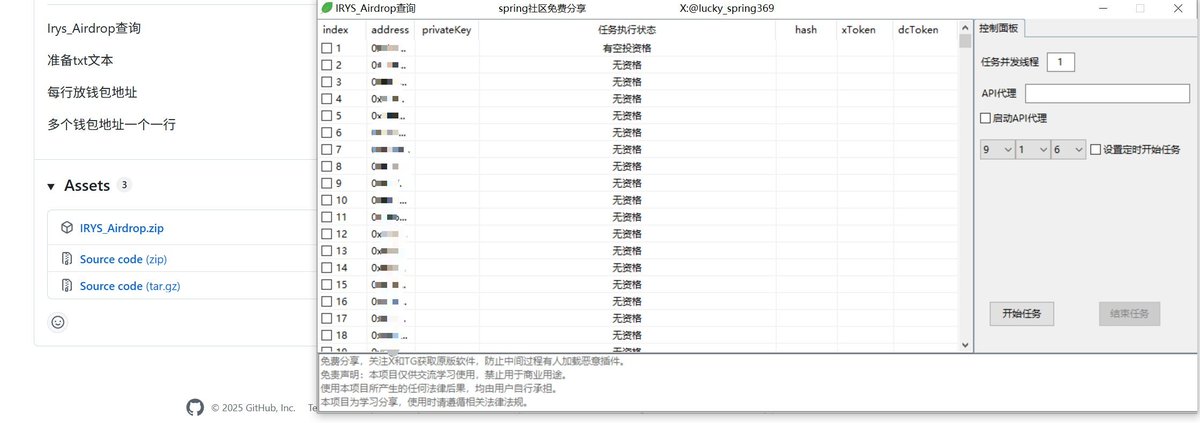The image size is (1200, 423).
Task: Click the 结束任务 button
Action: (1130, 313)
